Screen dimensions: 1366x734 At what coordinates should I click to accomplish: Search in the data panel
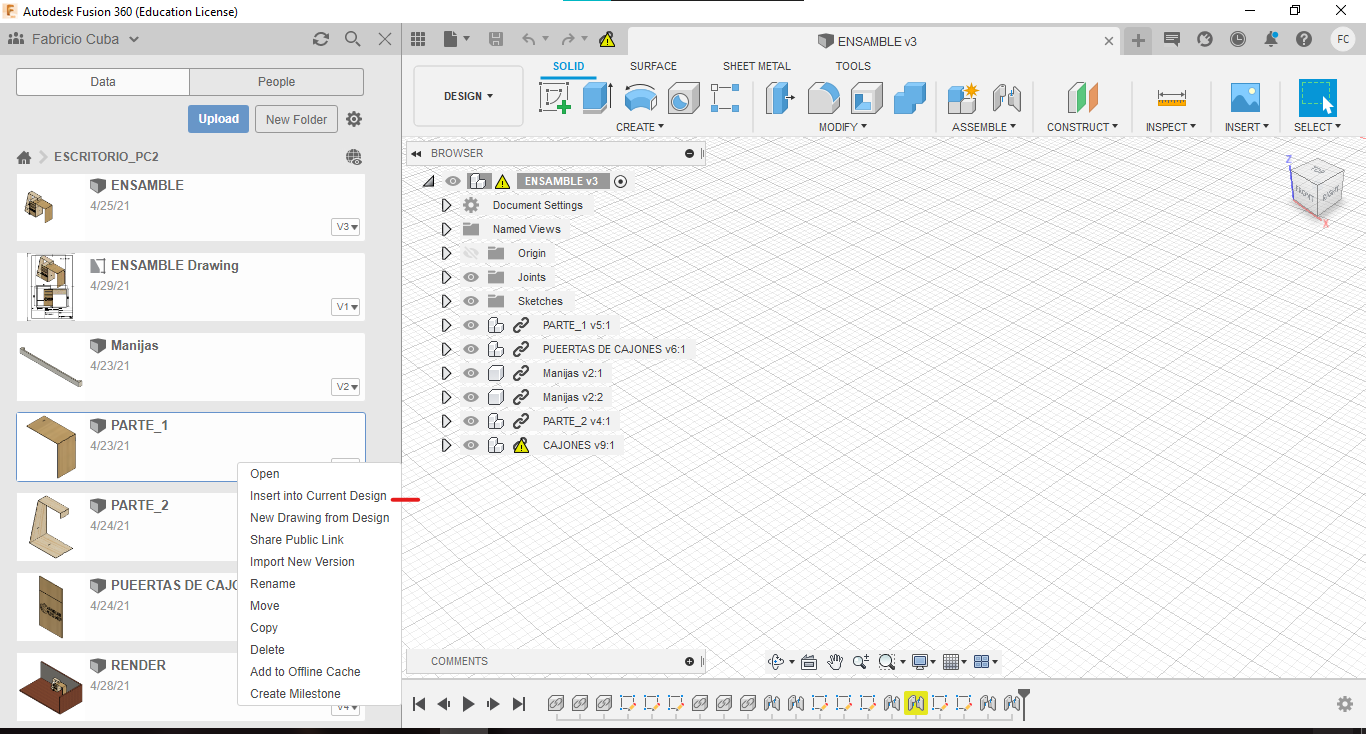click(x=352, y=39)
